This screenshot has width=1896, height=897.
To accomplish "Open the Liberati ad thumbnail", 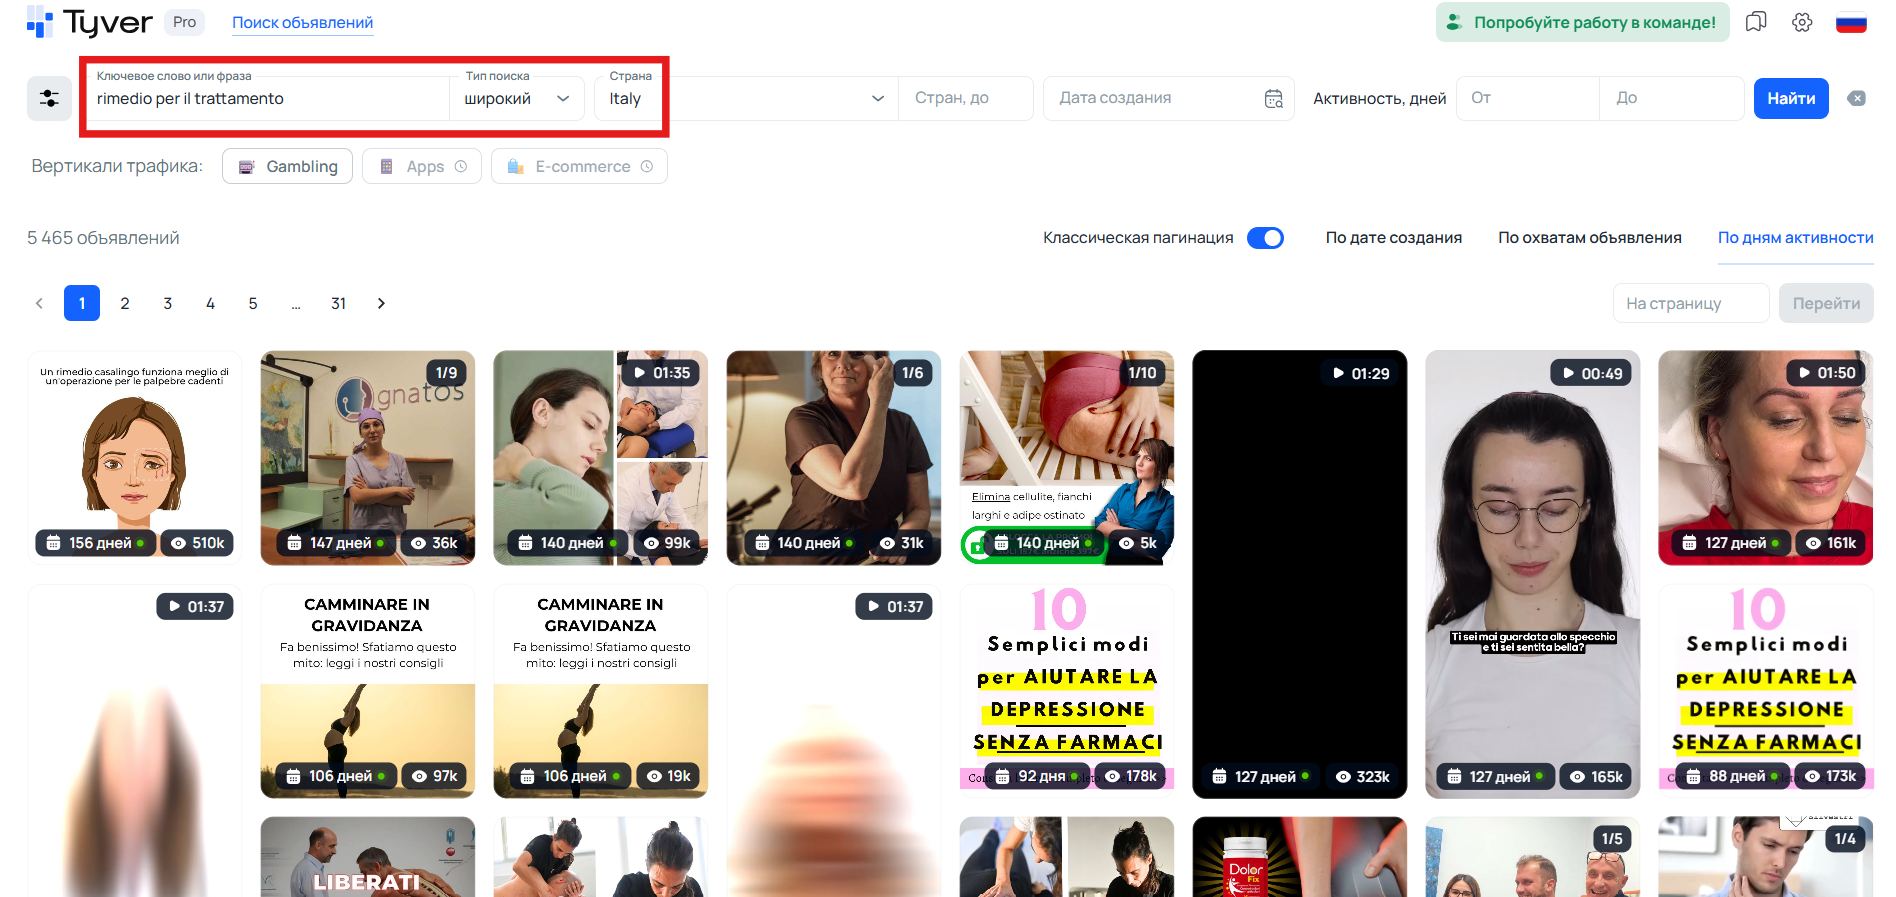I will [x=368, y=857].
